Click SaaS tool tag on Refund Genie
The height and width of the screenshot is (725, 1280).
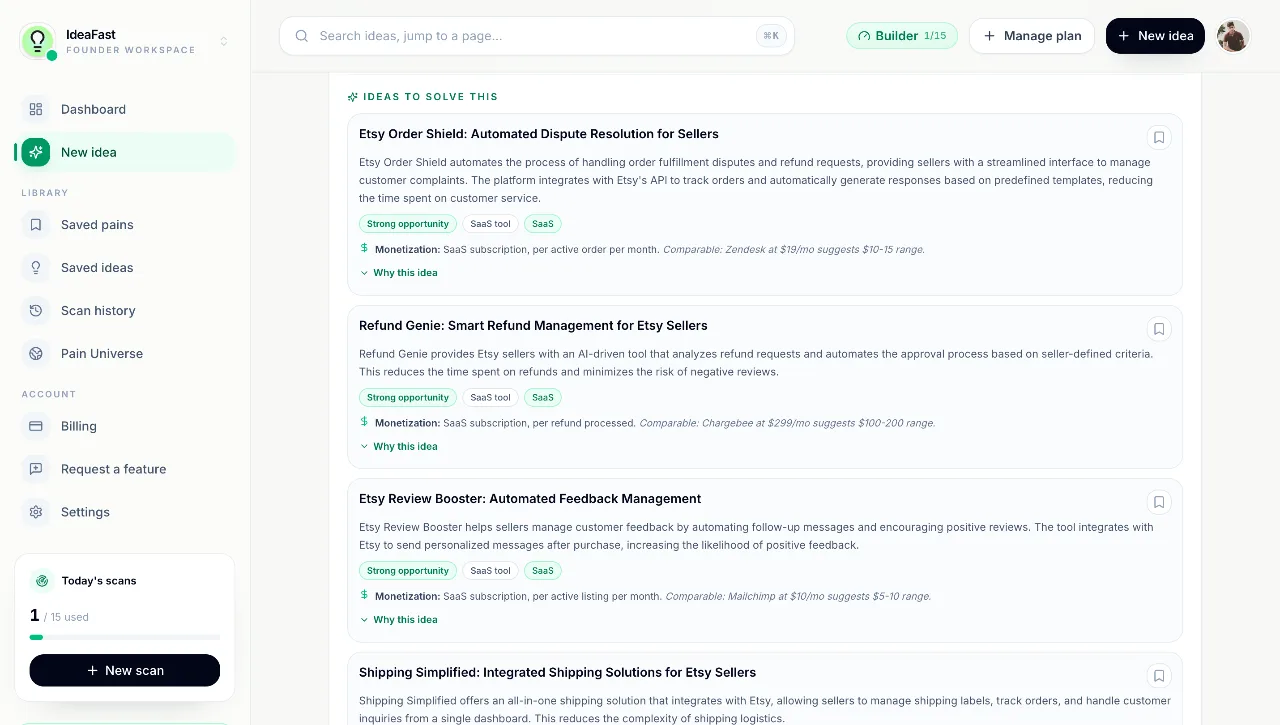coord(490,398)
